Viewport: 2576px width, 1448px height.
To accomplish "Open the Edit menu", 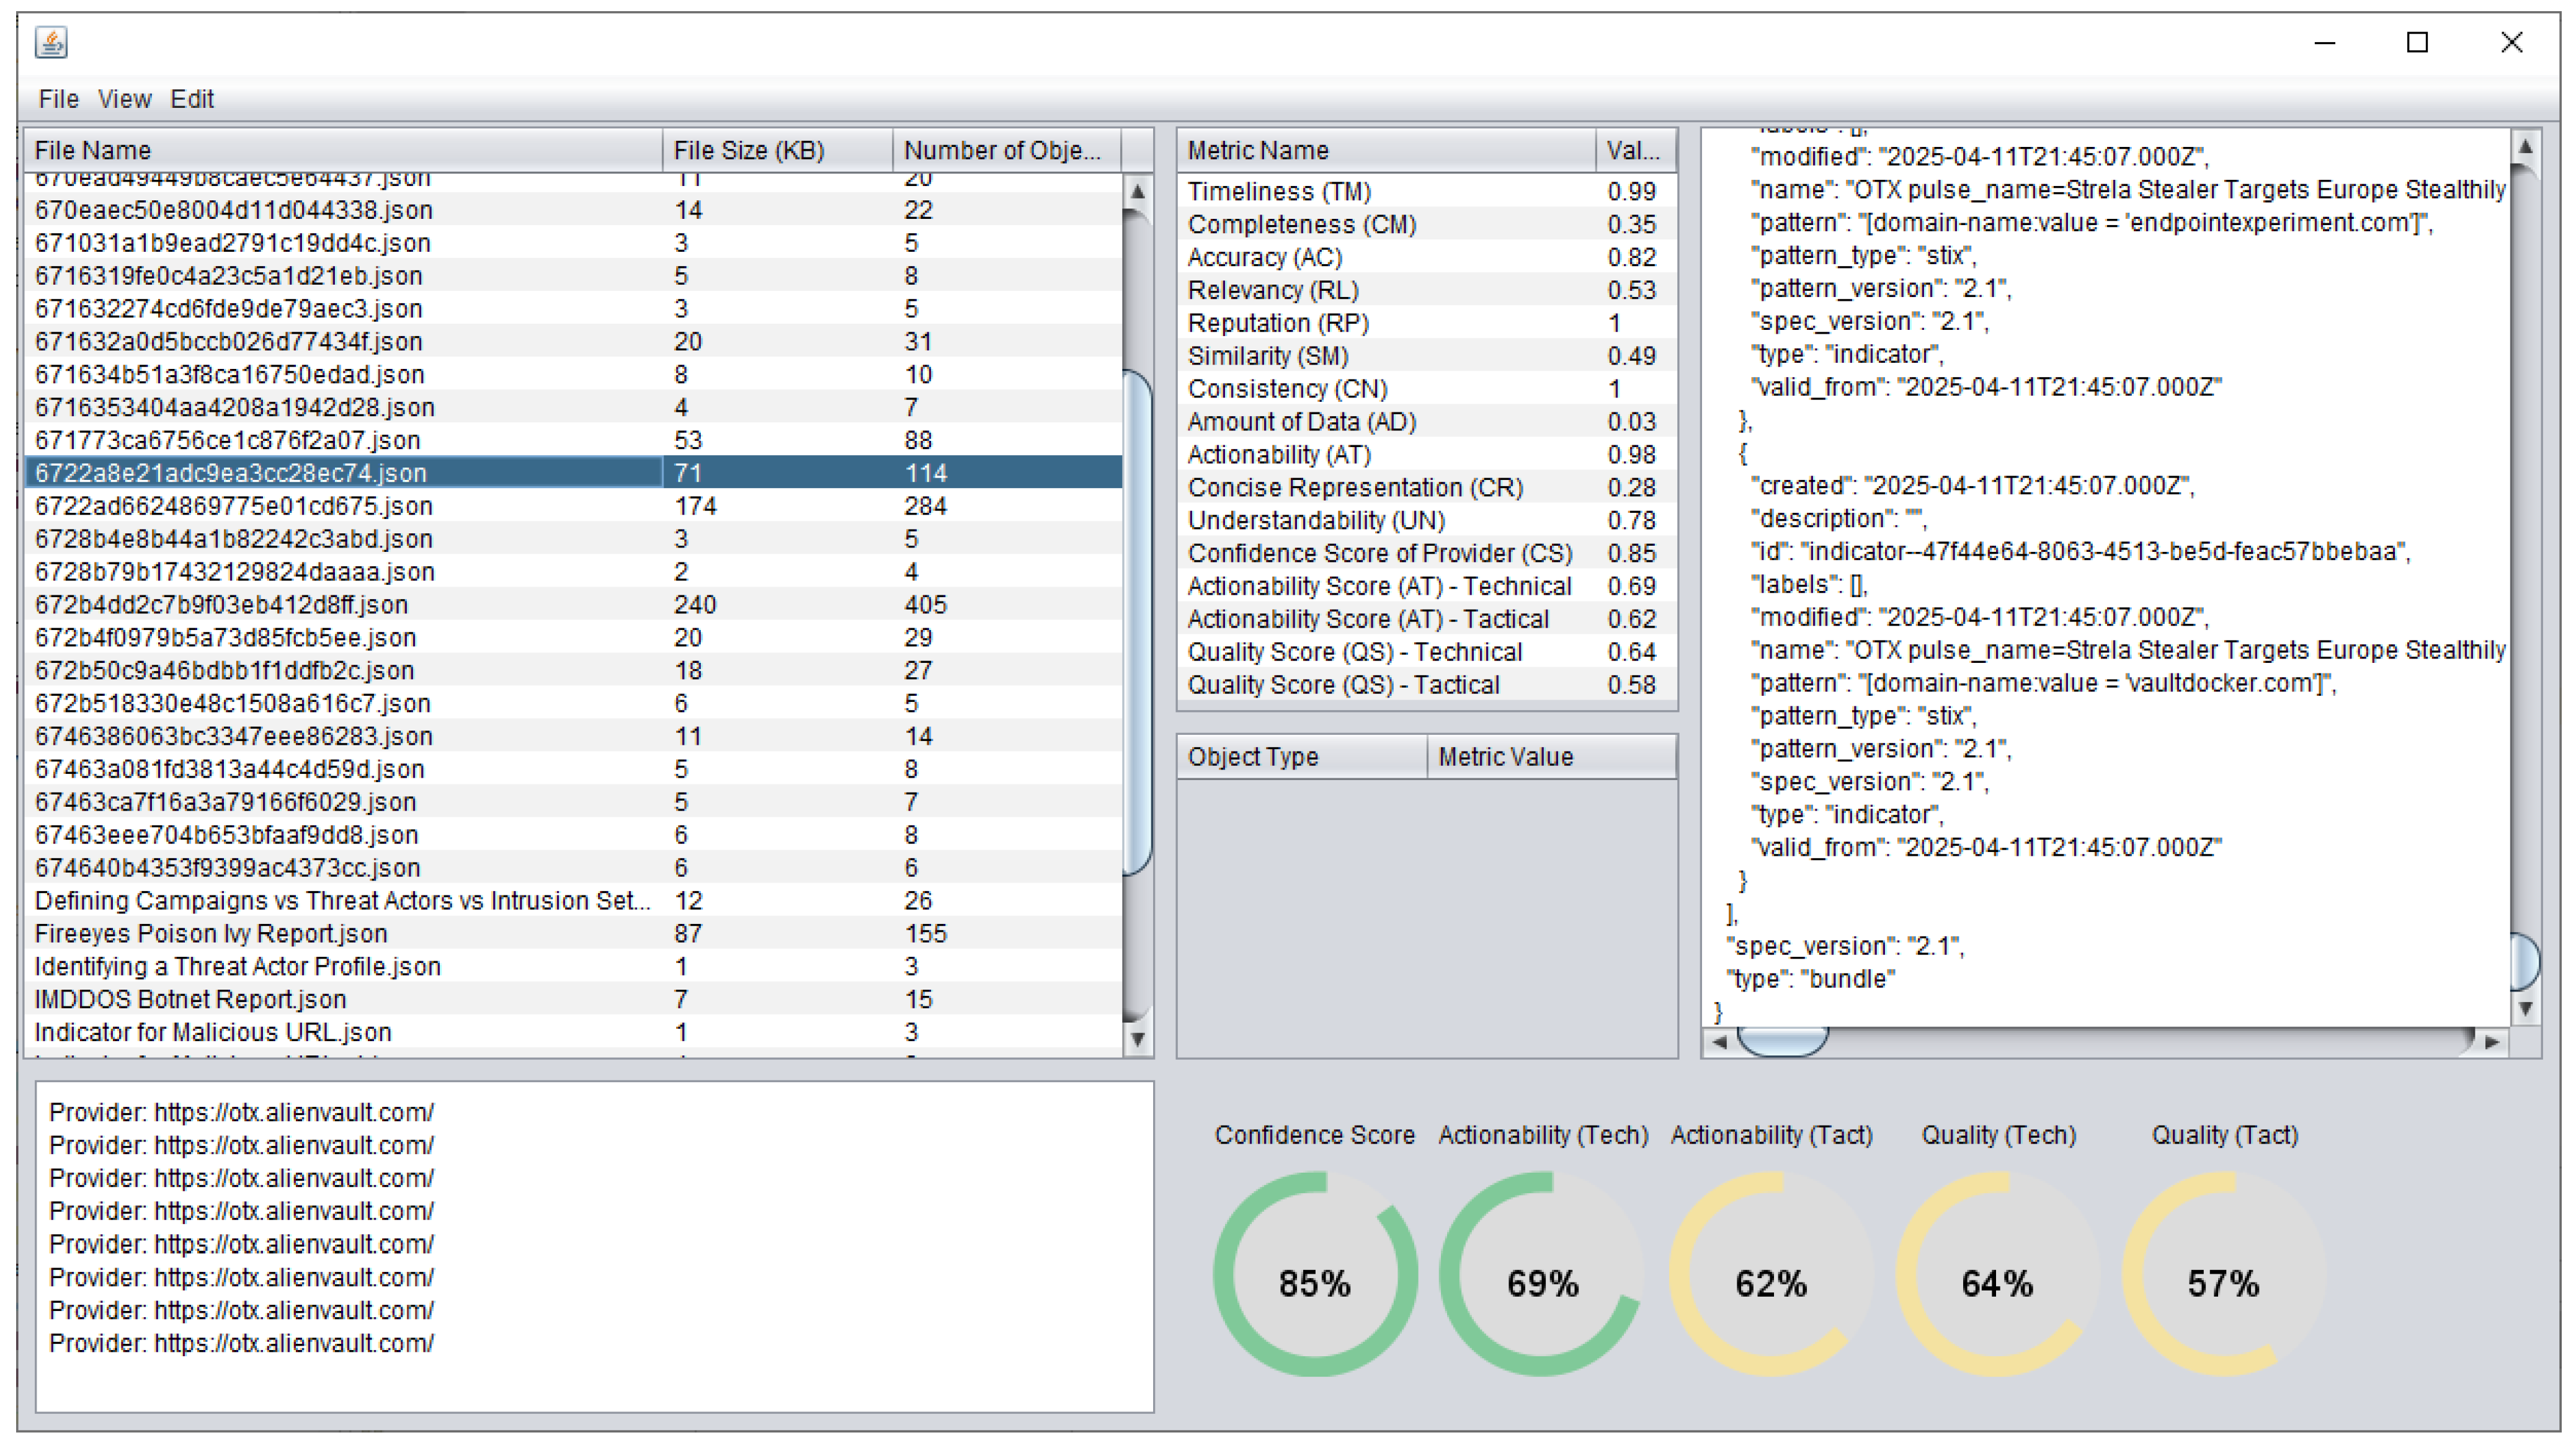I will click(x=191, y=99).
